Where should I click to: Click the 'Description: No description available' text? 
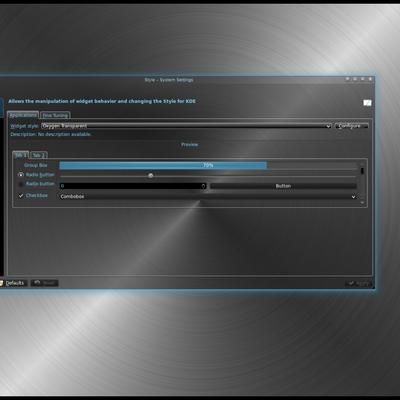pos(51,134)
